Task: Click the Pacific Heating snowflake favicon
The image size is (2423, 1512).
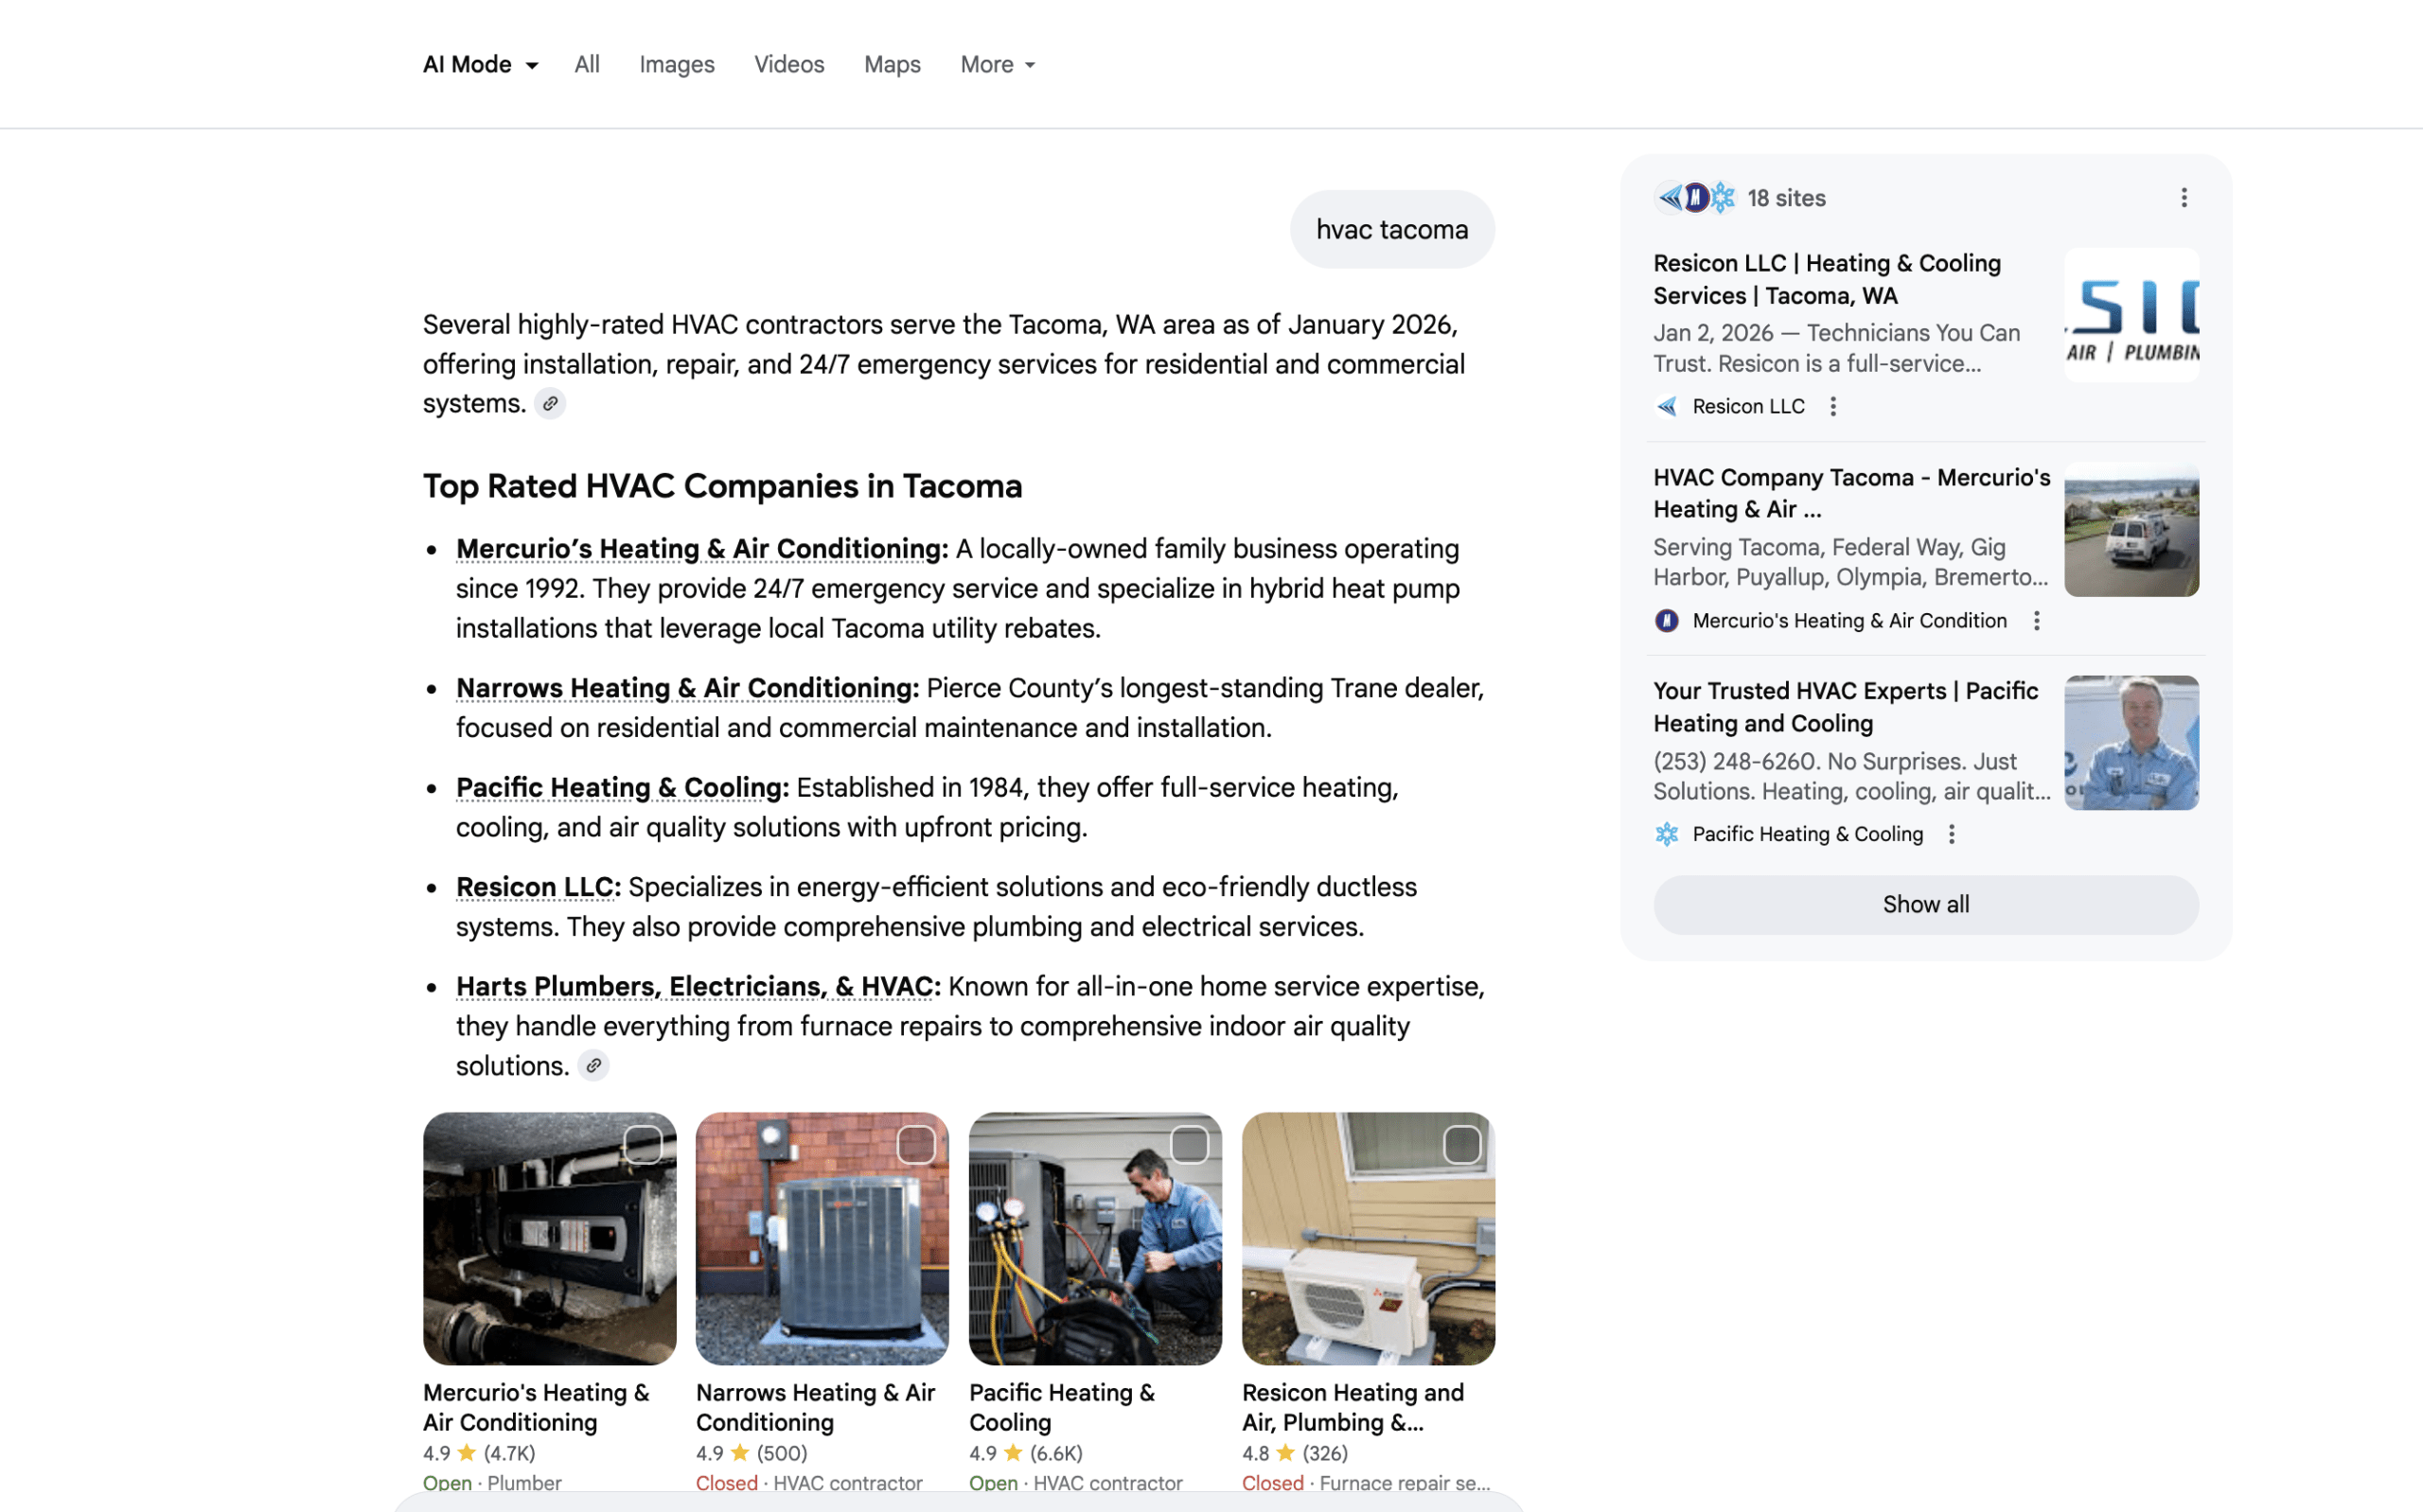Action: (x=1666, y=835)
